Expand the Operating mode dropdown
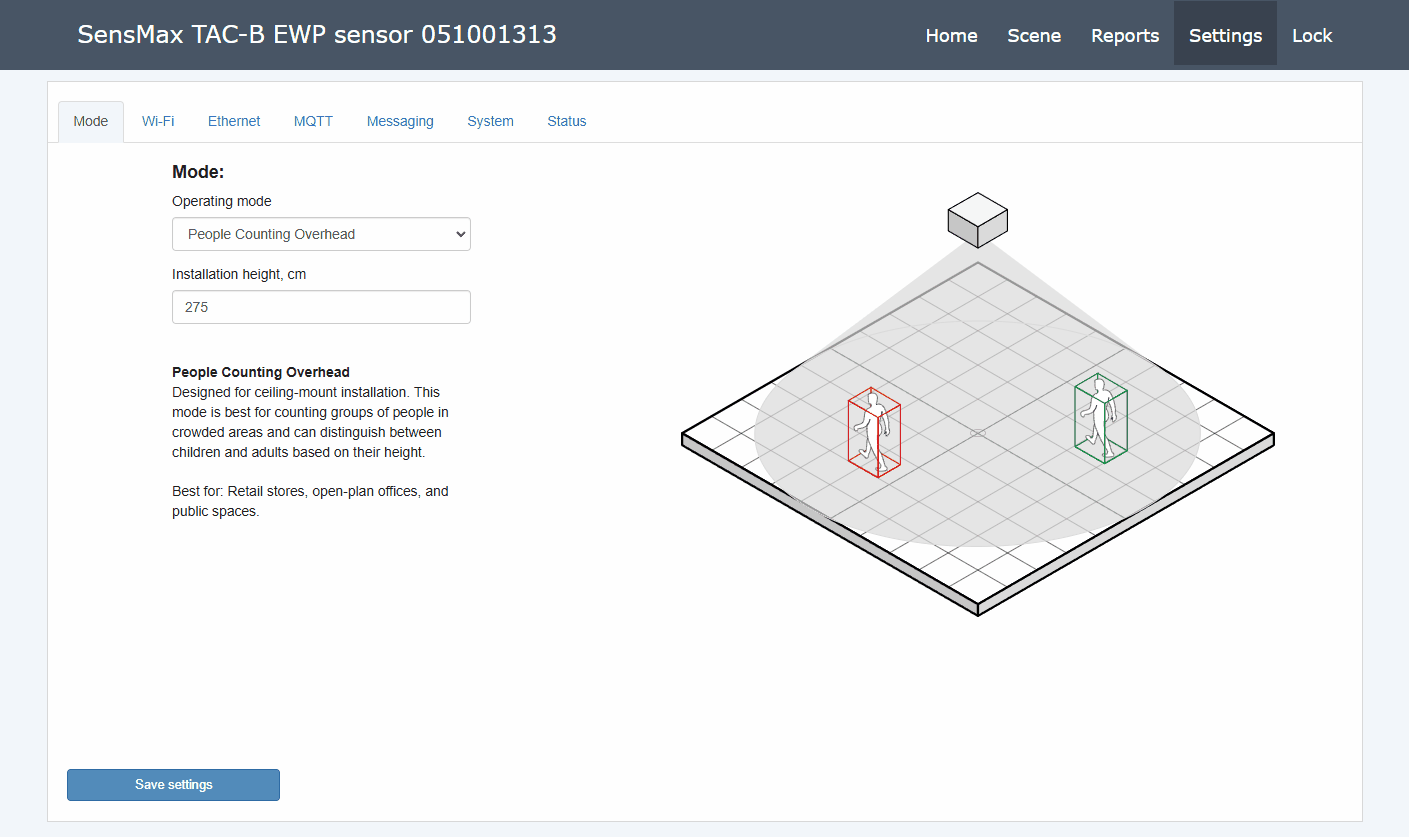1409x837 pixels. tap(321, 234)
